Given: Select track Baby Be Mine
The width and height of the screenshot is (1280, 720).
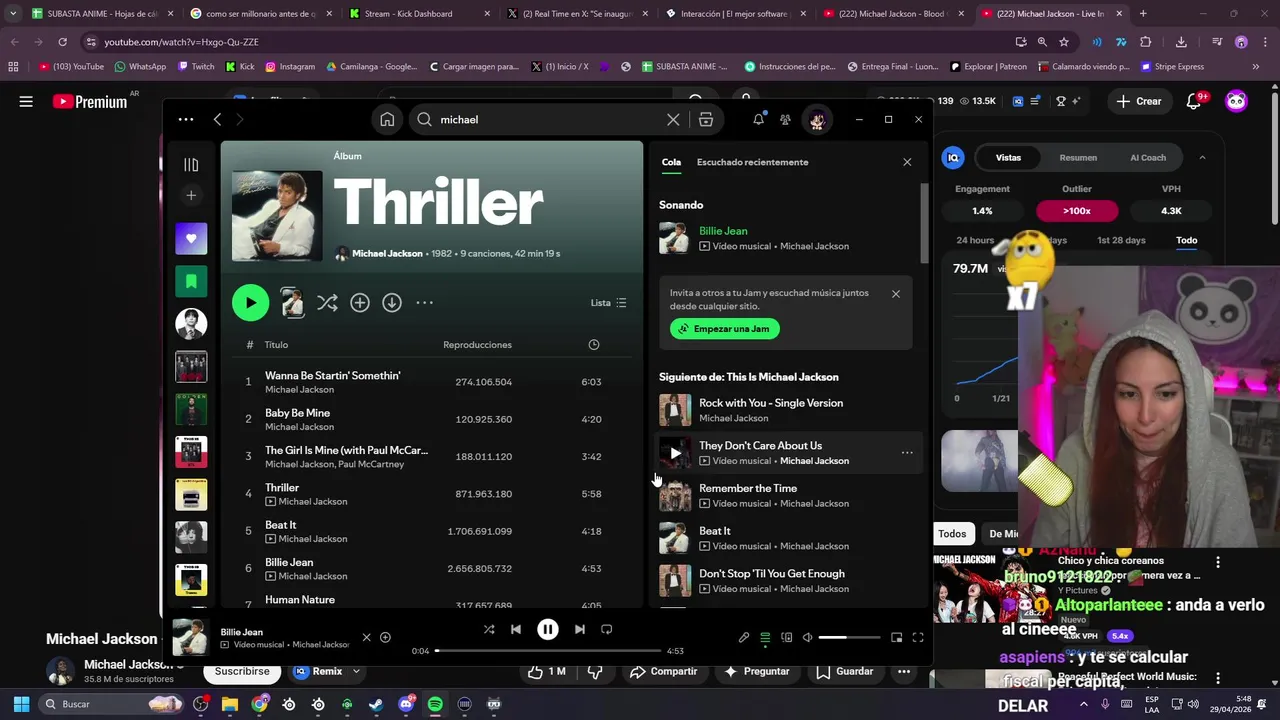Looking at the screenshot, I should 430,419.
